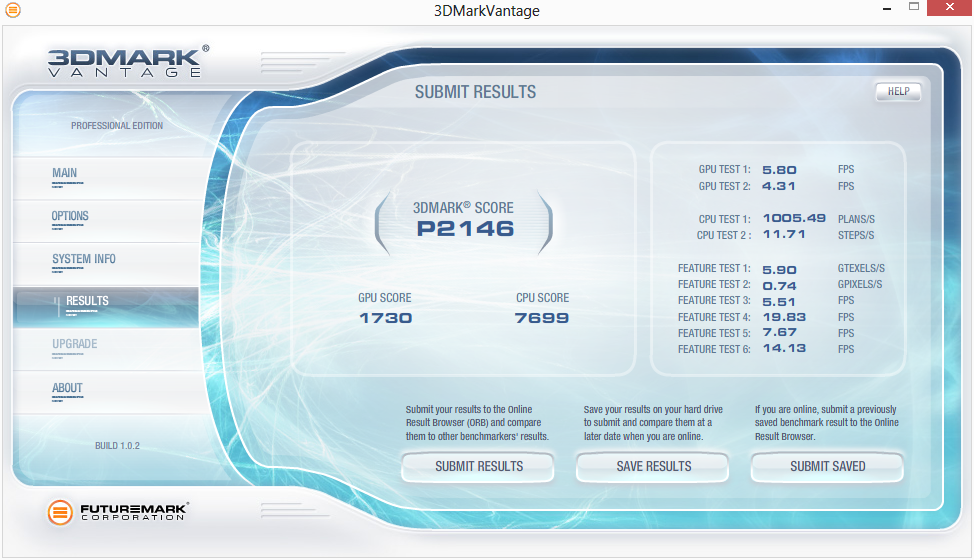Image resolution: width=974 pixels, height=560 pixels.
Task: Click the Save Results button
Action: coord(653,466)
